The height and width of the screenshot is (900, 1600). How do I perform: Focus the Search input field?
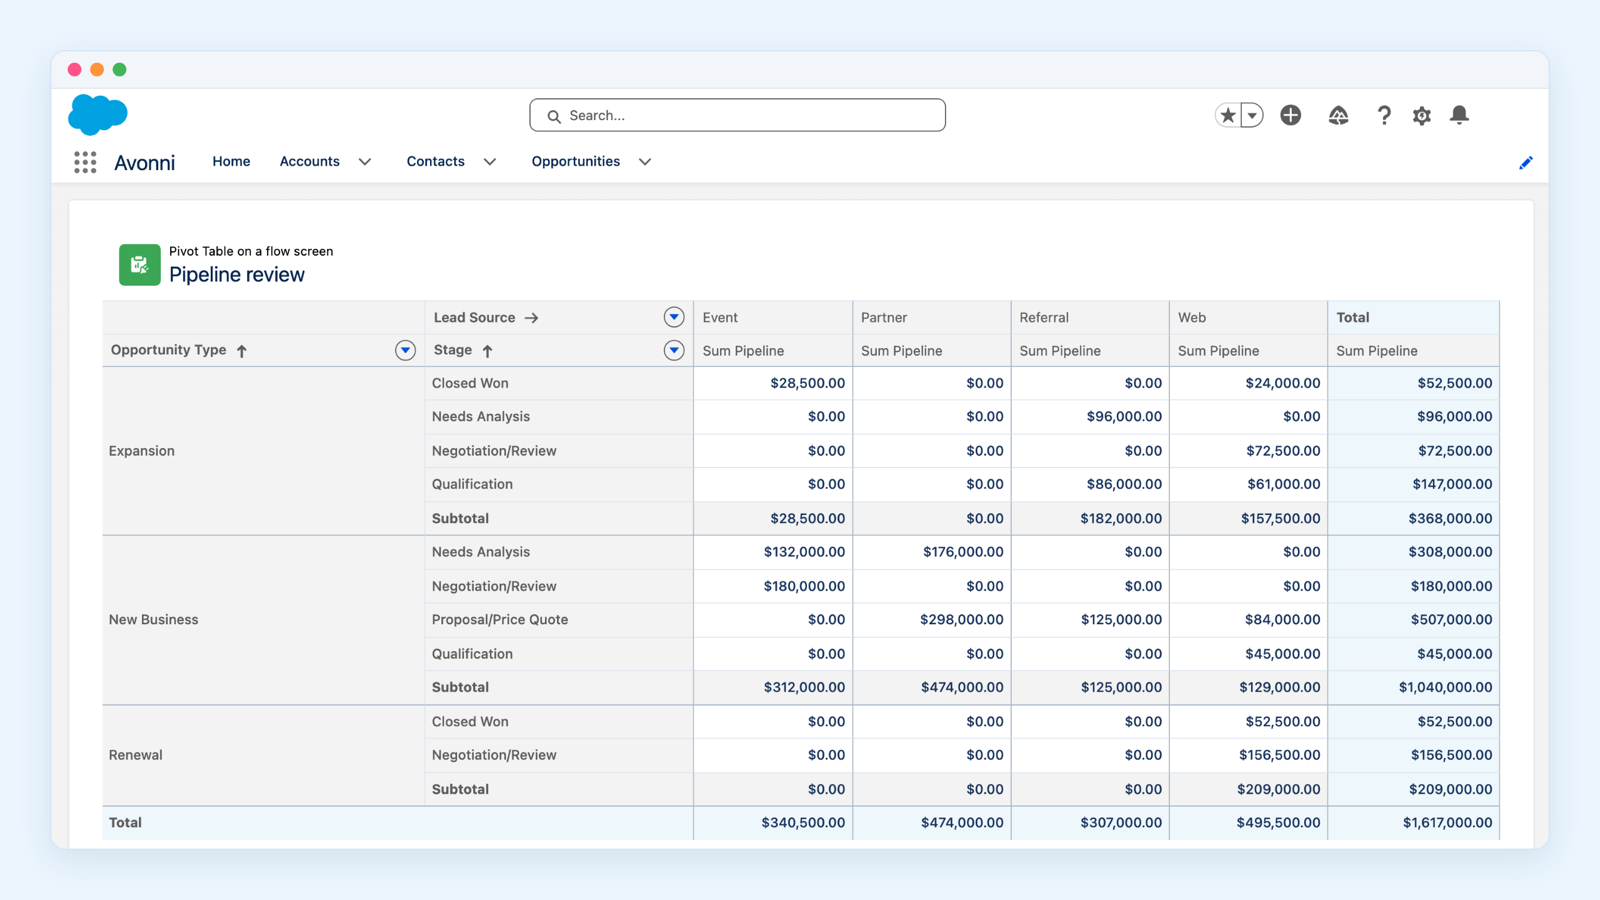[738, 115]
